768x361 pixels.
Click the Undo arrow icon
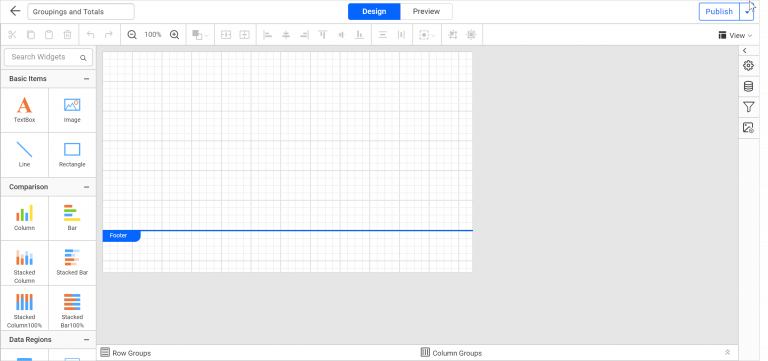tap(90, 35)
